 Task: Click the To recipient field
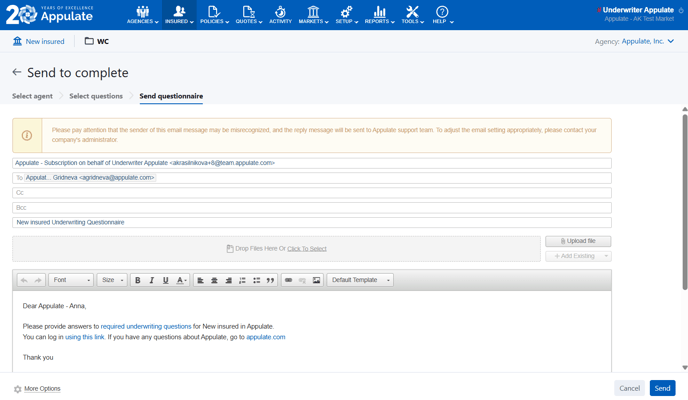[312, 178]
